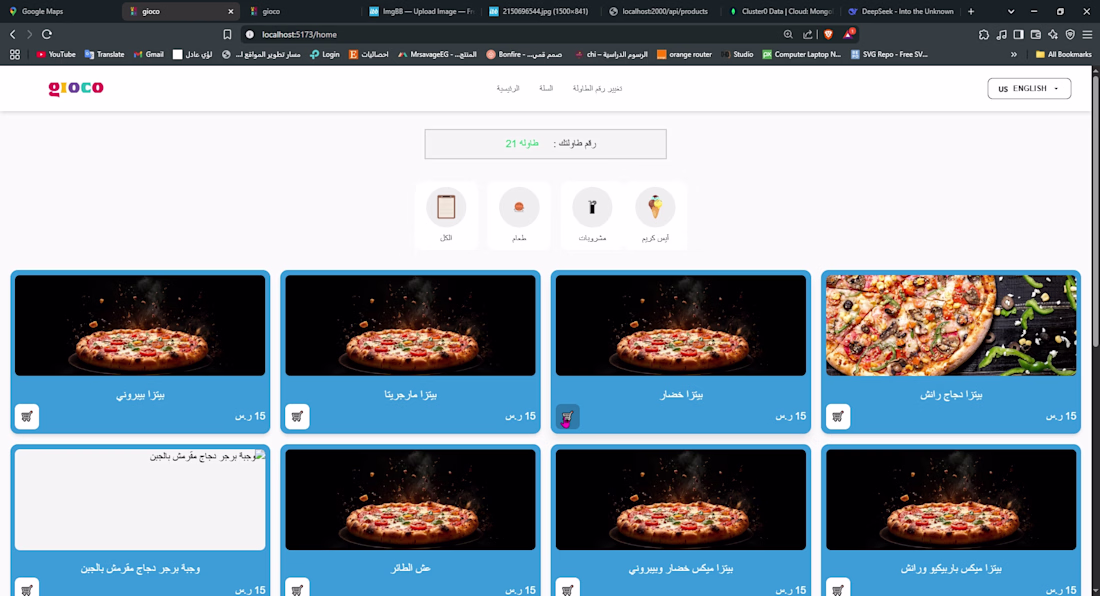Add بيتزا بيبروني to the cart
Viewport: 1100px width, 596px height.
27,416
